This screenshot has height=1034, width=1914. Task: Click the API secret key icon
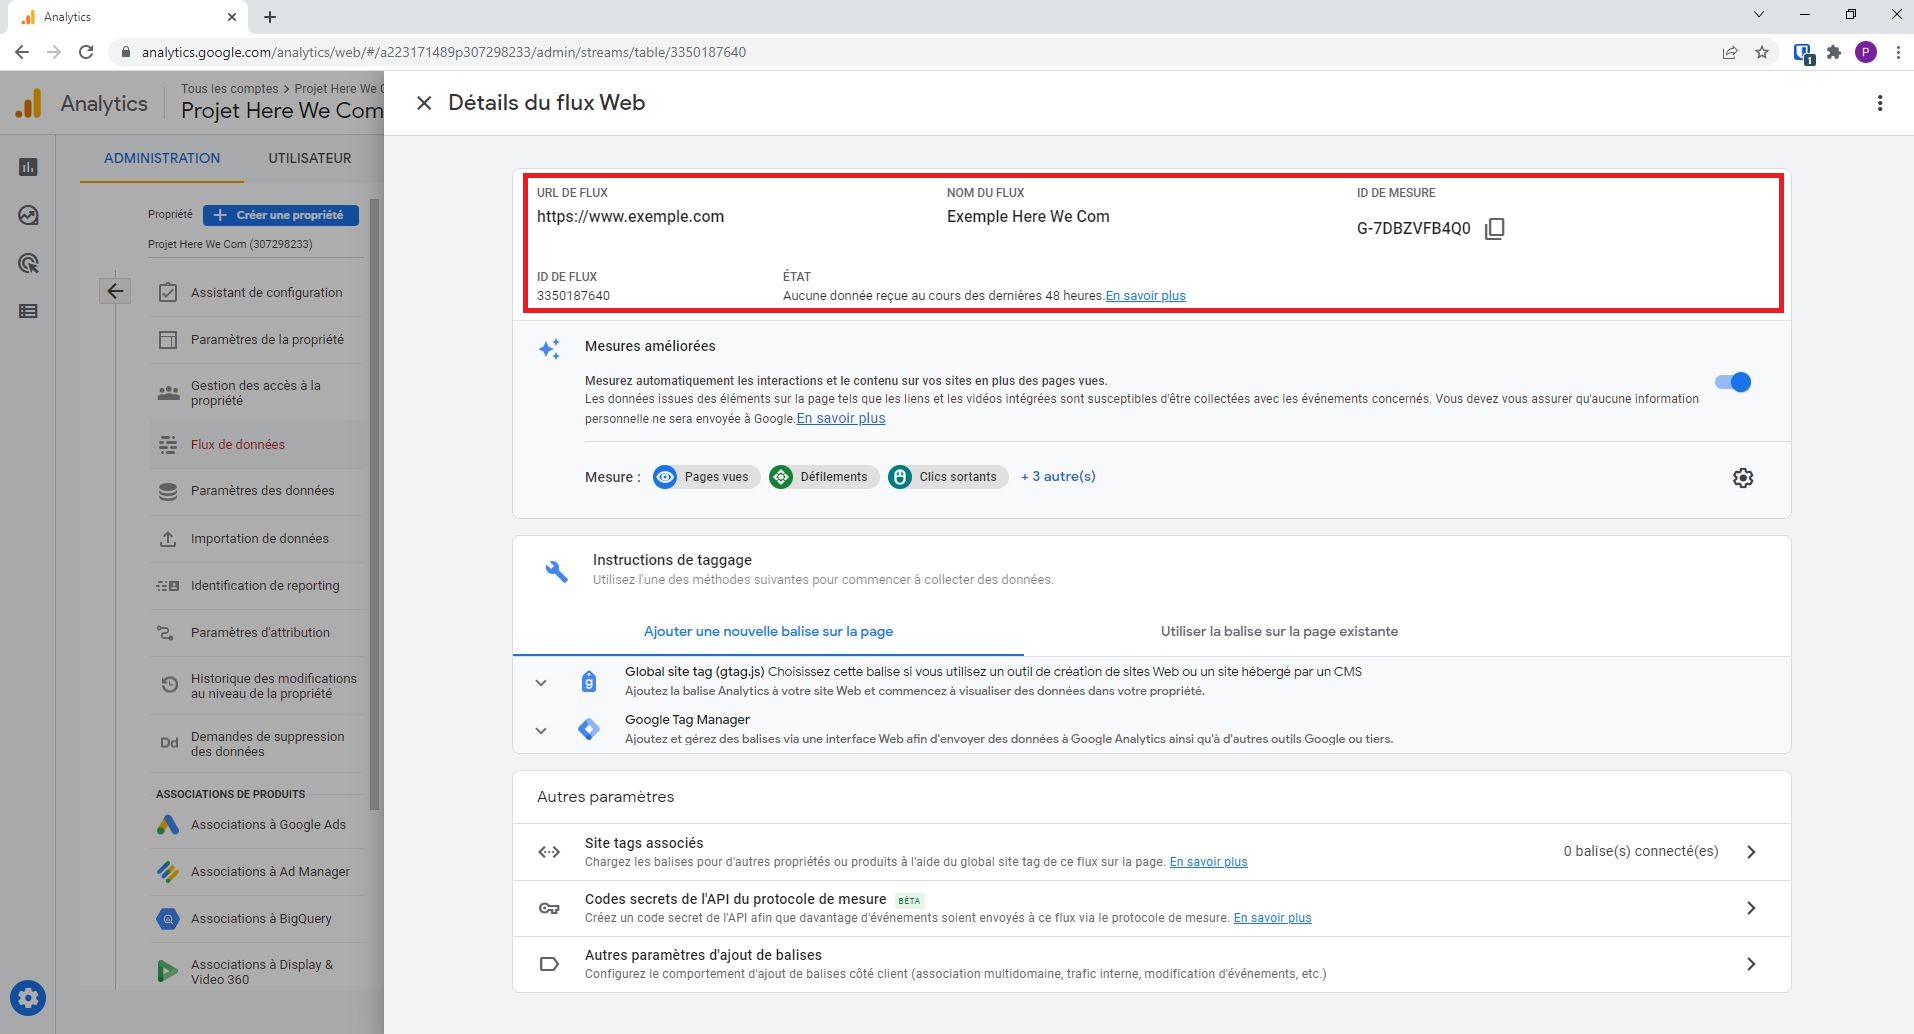(x=549, y=908)
